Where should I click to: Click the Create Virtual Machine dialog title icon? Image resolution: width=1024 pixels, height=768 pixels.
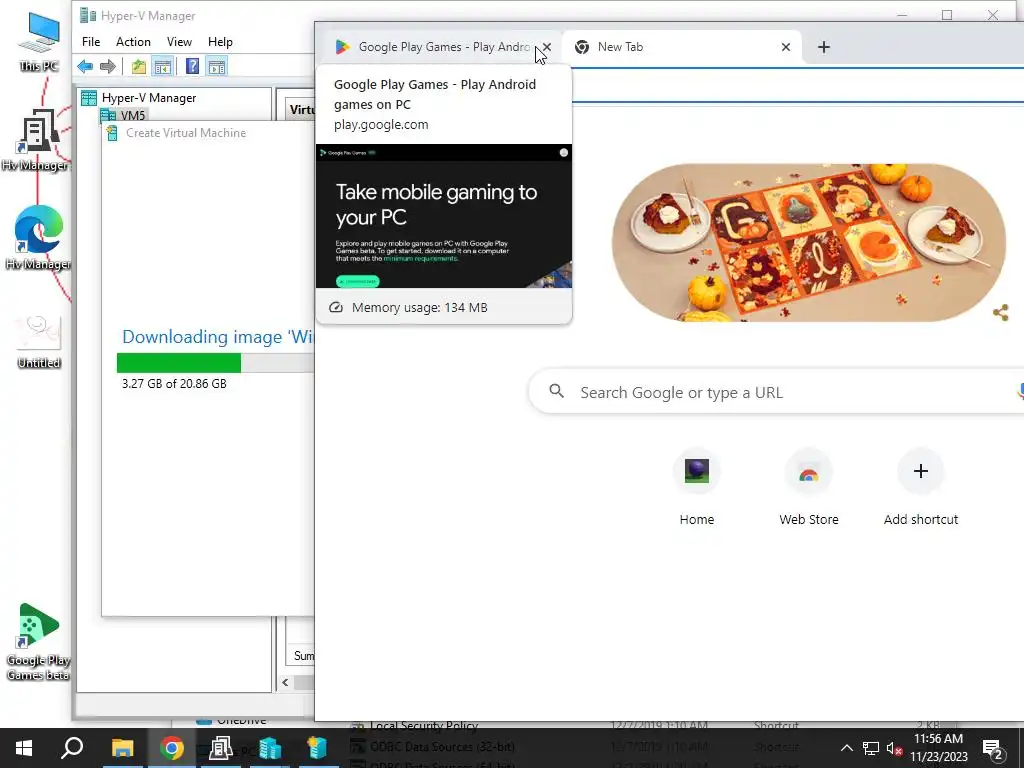pos(112,133)
